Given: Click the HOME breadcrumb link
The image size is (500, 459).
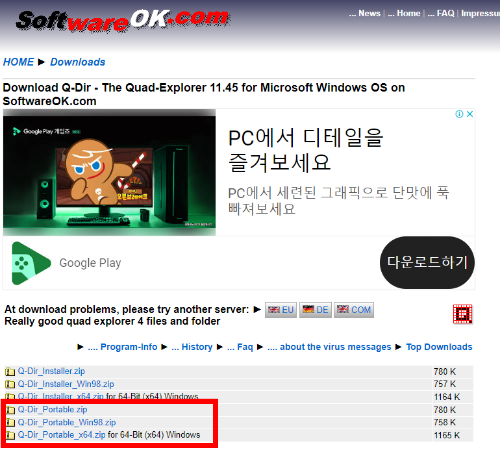Looking at the screenshot, I should (18, 62).
